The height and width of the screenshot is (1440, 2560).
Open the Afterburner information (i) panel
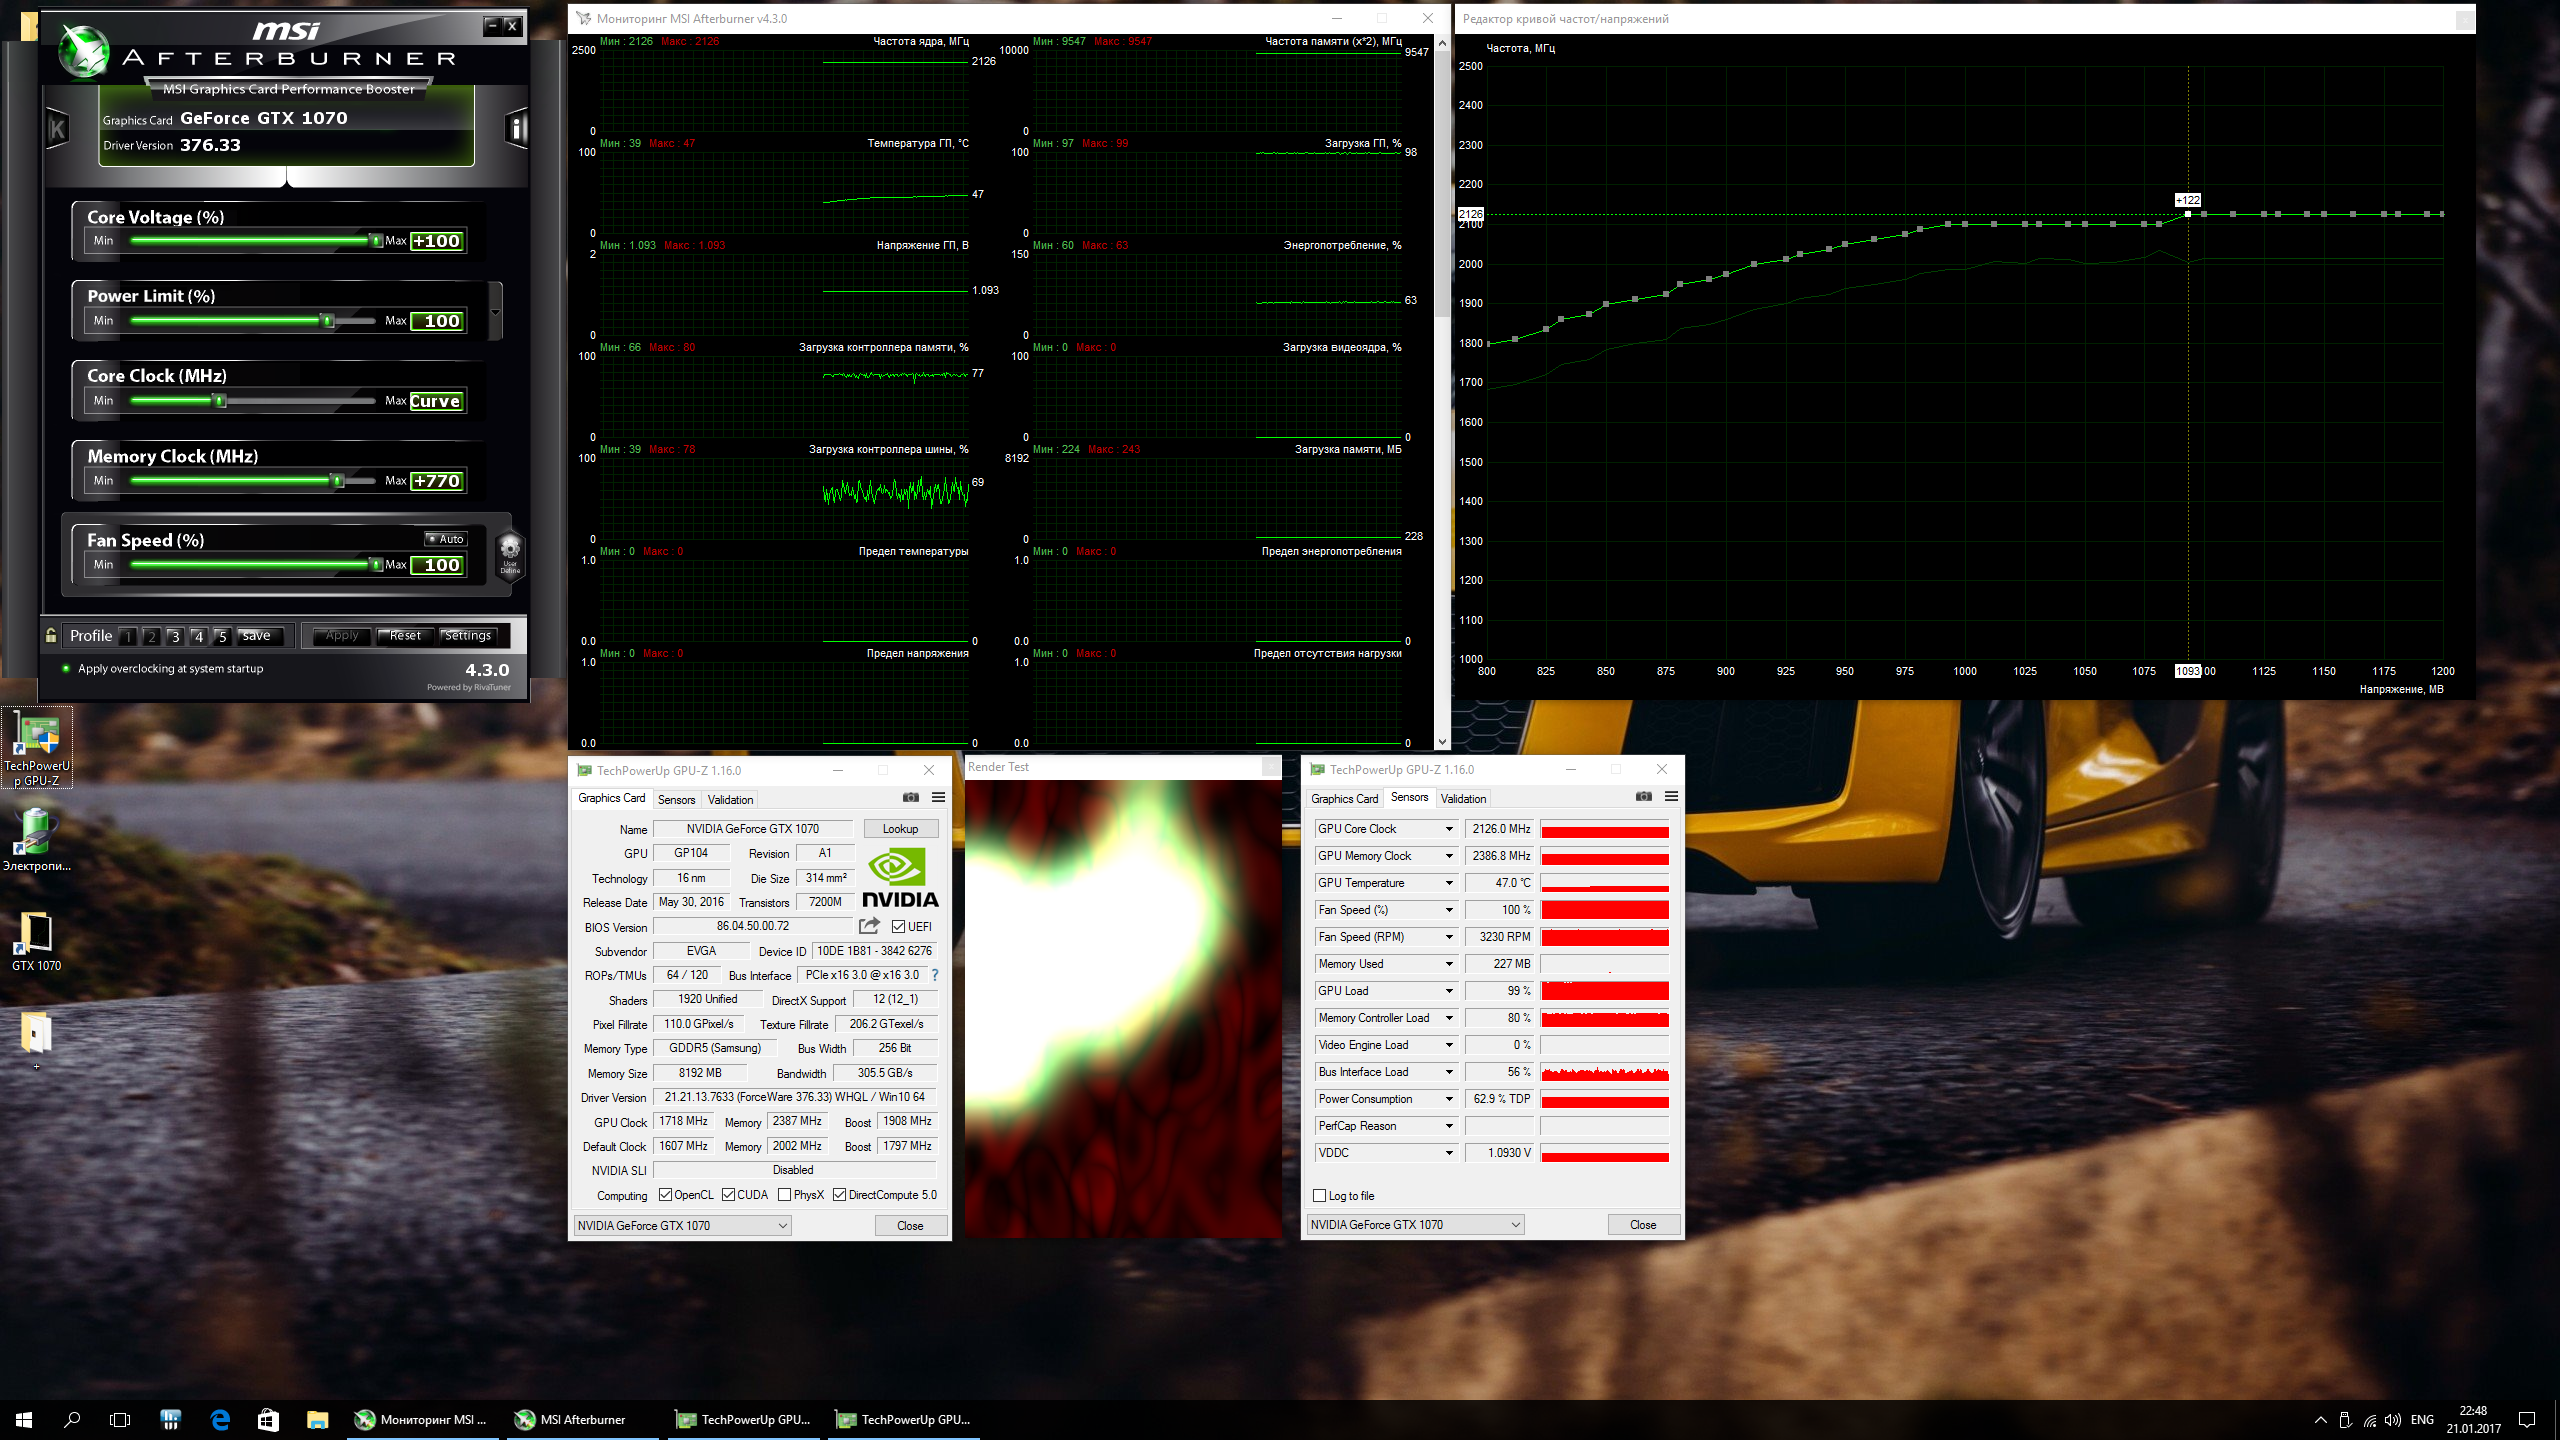tap(516, 128)
